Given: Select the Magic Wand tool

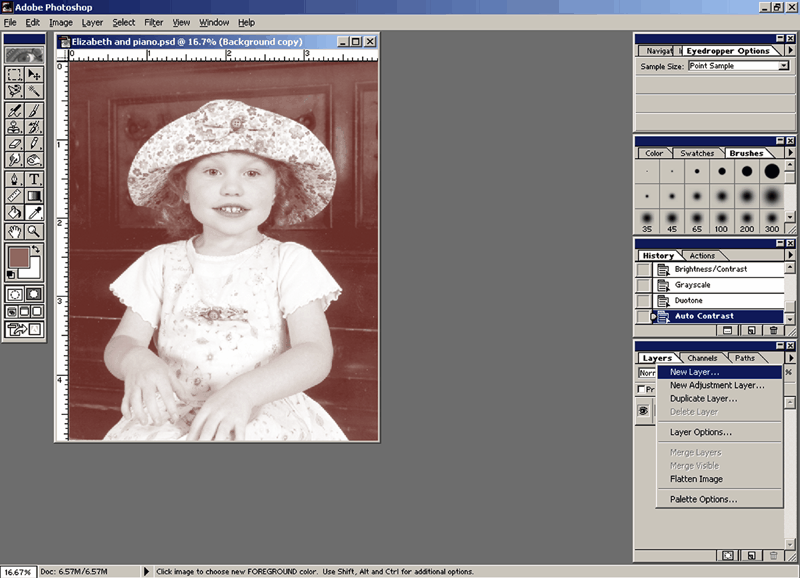Looking at the screenshot, I should [35, 91].
